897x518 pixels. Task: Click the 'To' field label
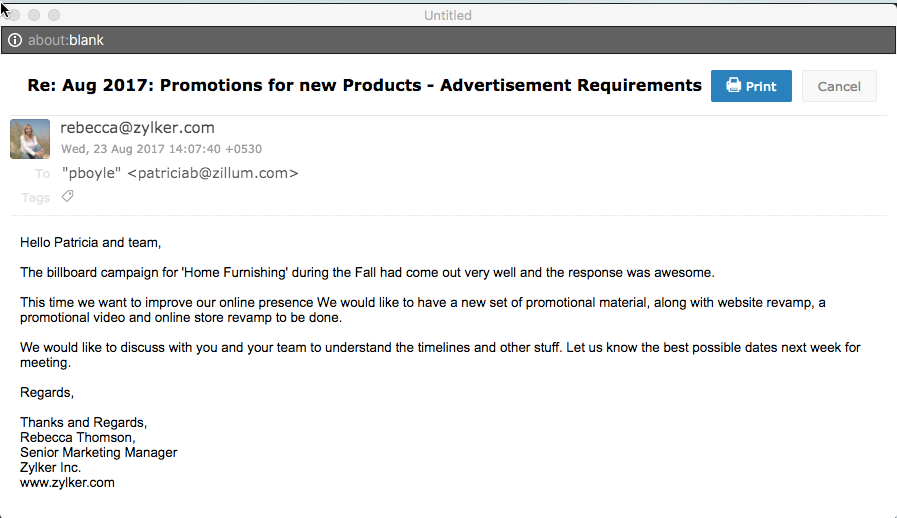click(42, 174)
